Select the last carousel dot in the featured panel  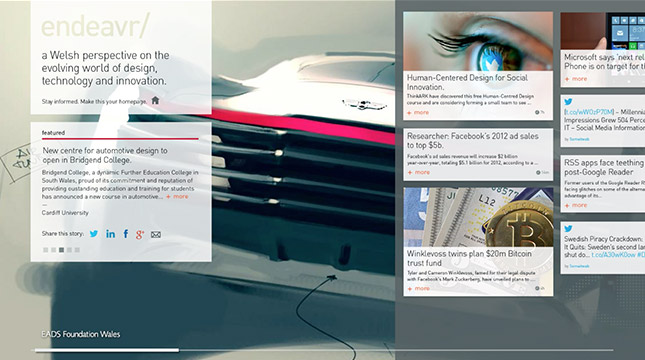tap(77, 250)
